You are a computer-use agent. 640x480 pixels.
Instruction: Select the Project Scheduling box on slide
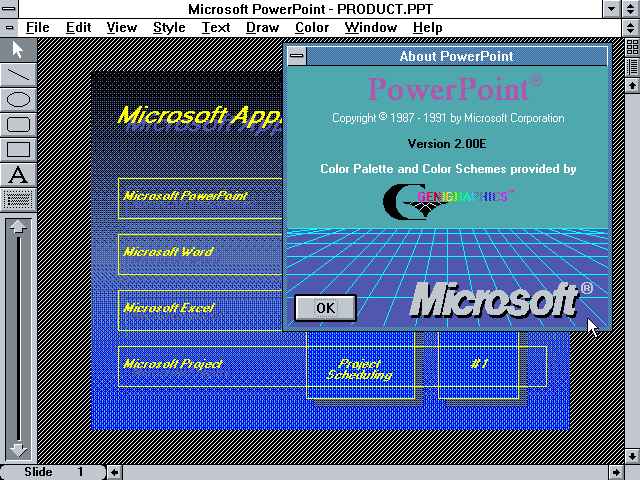pos(360,365)
